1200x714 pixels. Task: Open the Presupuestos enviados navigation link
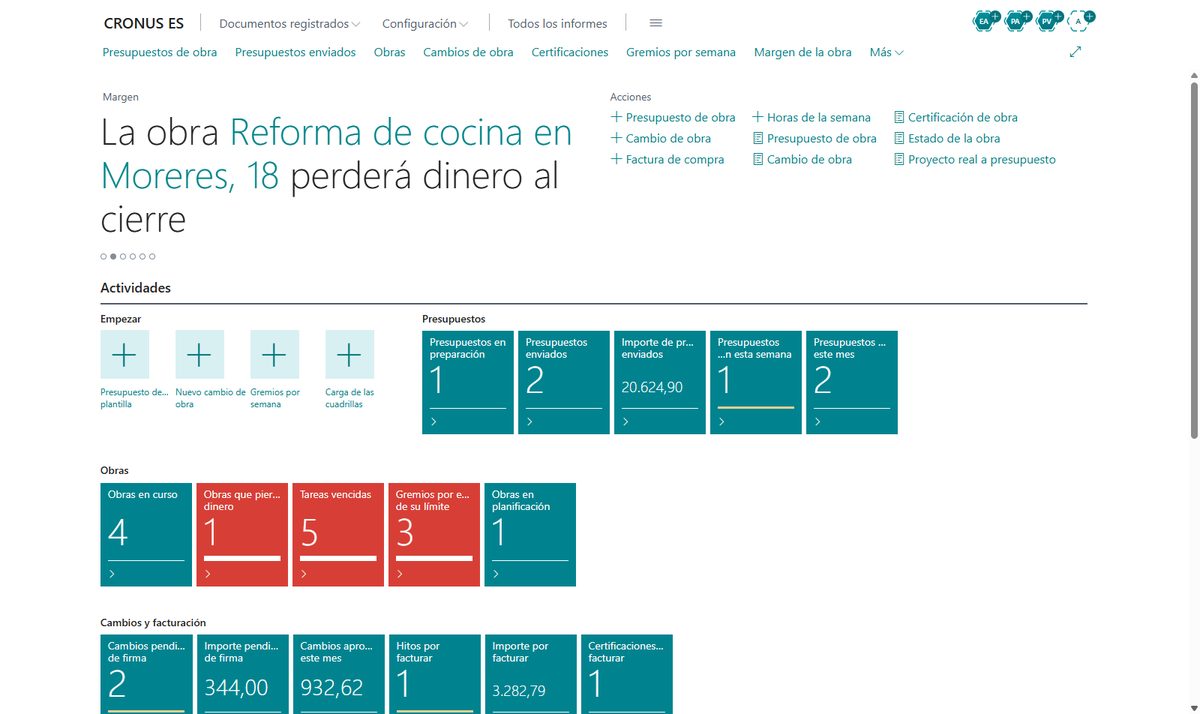[x=295, y=52]
